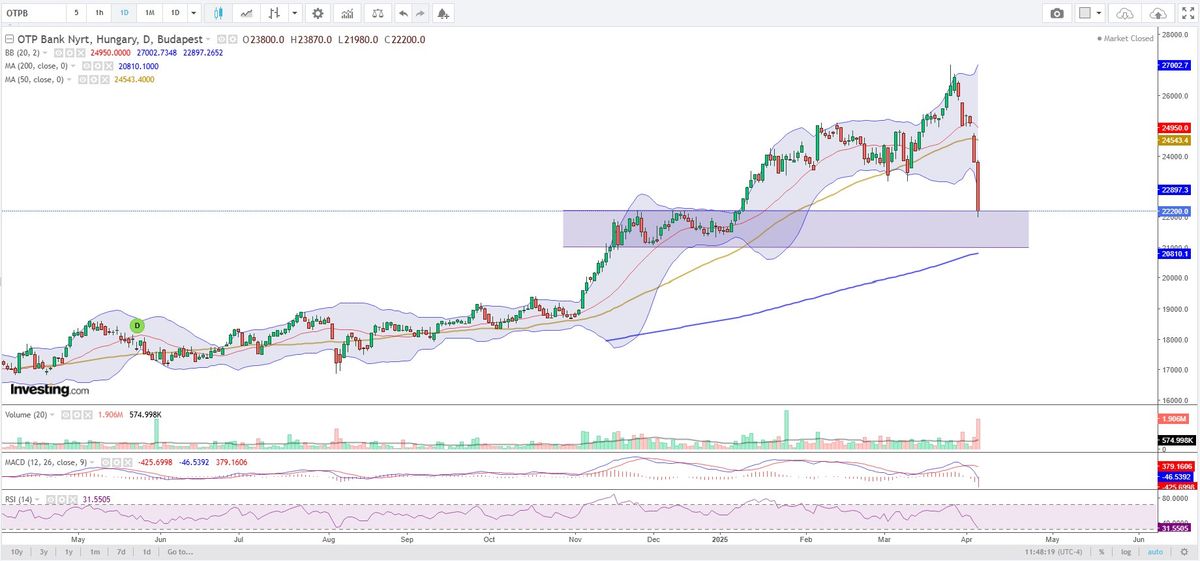Open MACD indicator format settings
This screenshot has height=561, width=1200.
pos(116,462)
